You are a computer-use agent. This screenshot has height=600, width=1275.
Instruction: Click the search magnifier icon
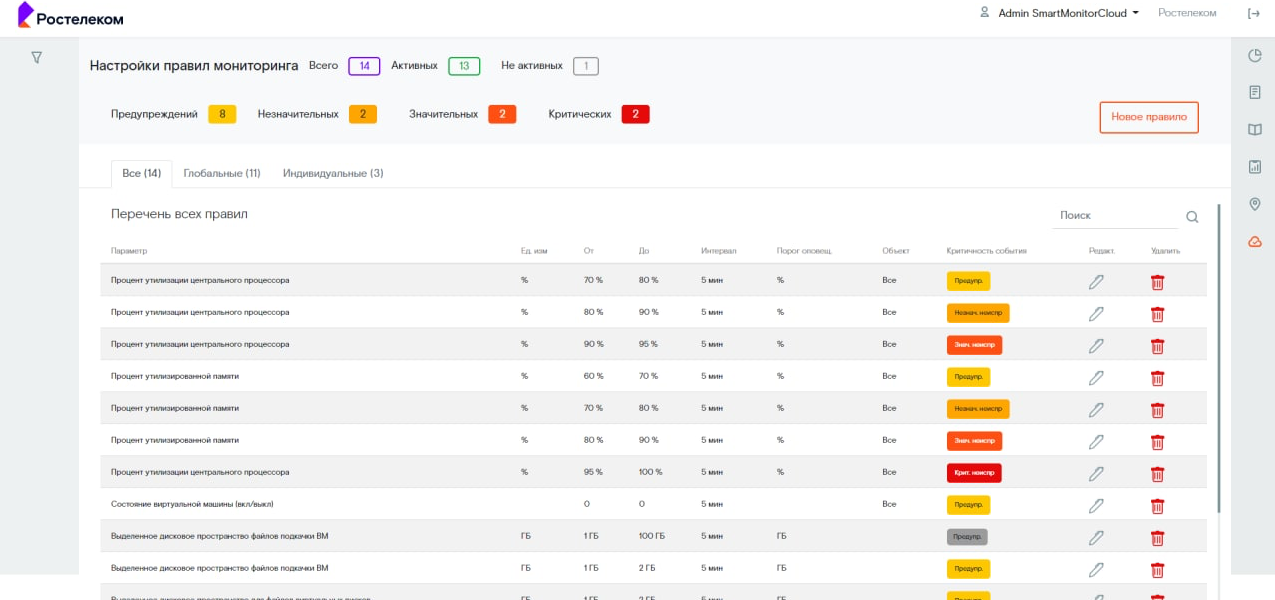tap(1192, 216)
